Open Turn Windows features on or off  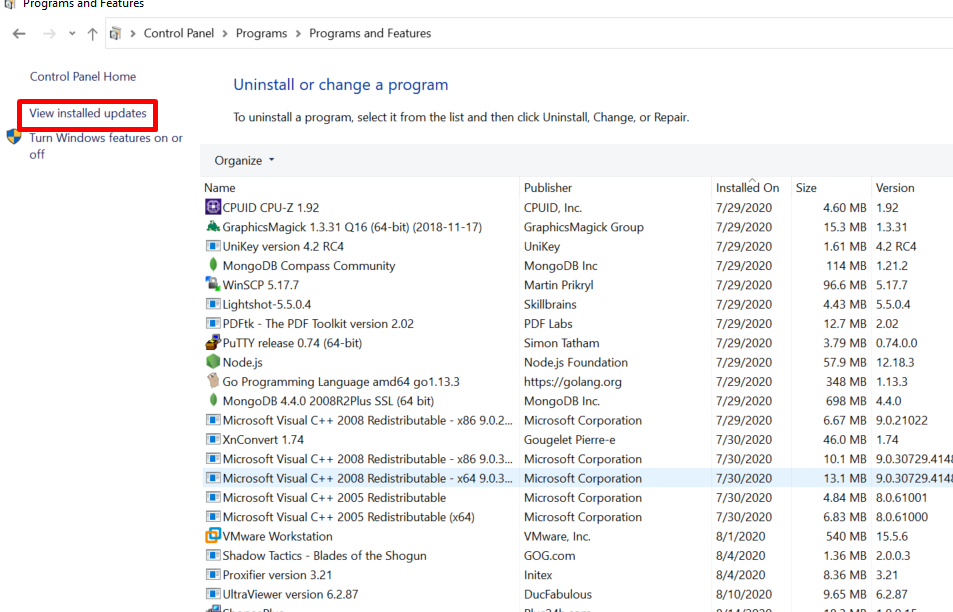(x=106, y=146)
